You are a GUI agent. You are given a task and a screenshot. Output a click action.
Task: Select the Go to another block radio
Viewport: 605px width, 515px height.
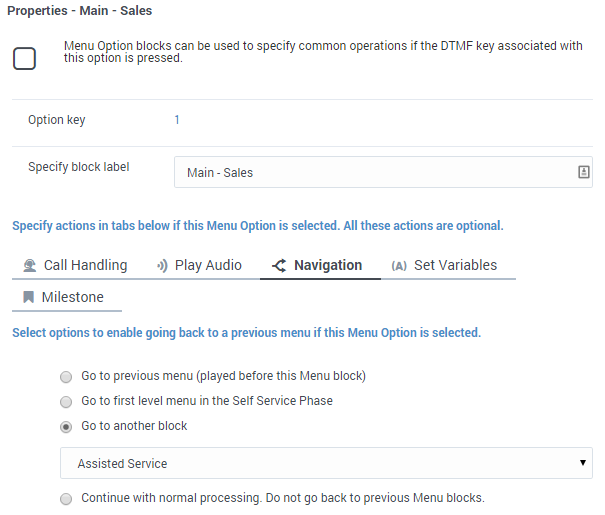[66, 427]
